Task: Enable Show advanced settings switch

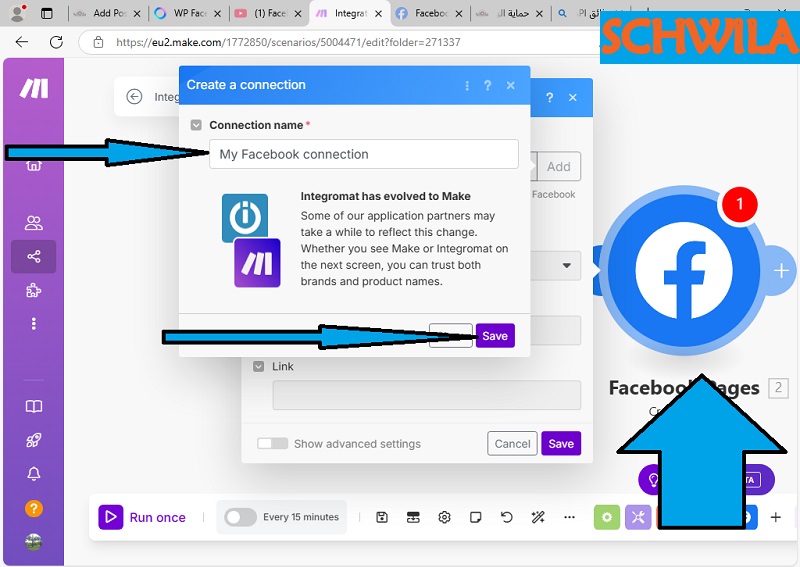Action: click(x=272, y=443)
